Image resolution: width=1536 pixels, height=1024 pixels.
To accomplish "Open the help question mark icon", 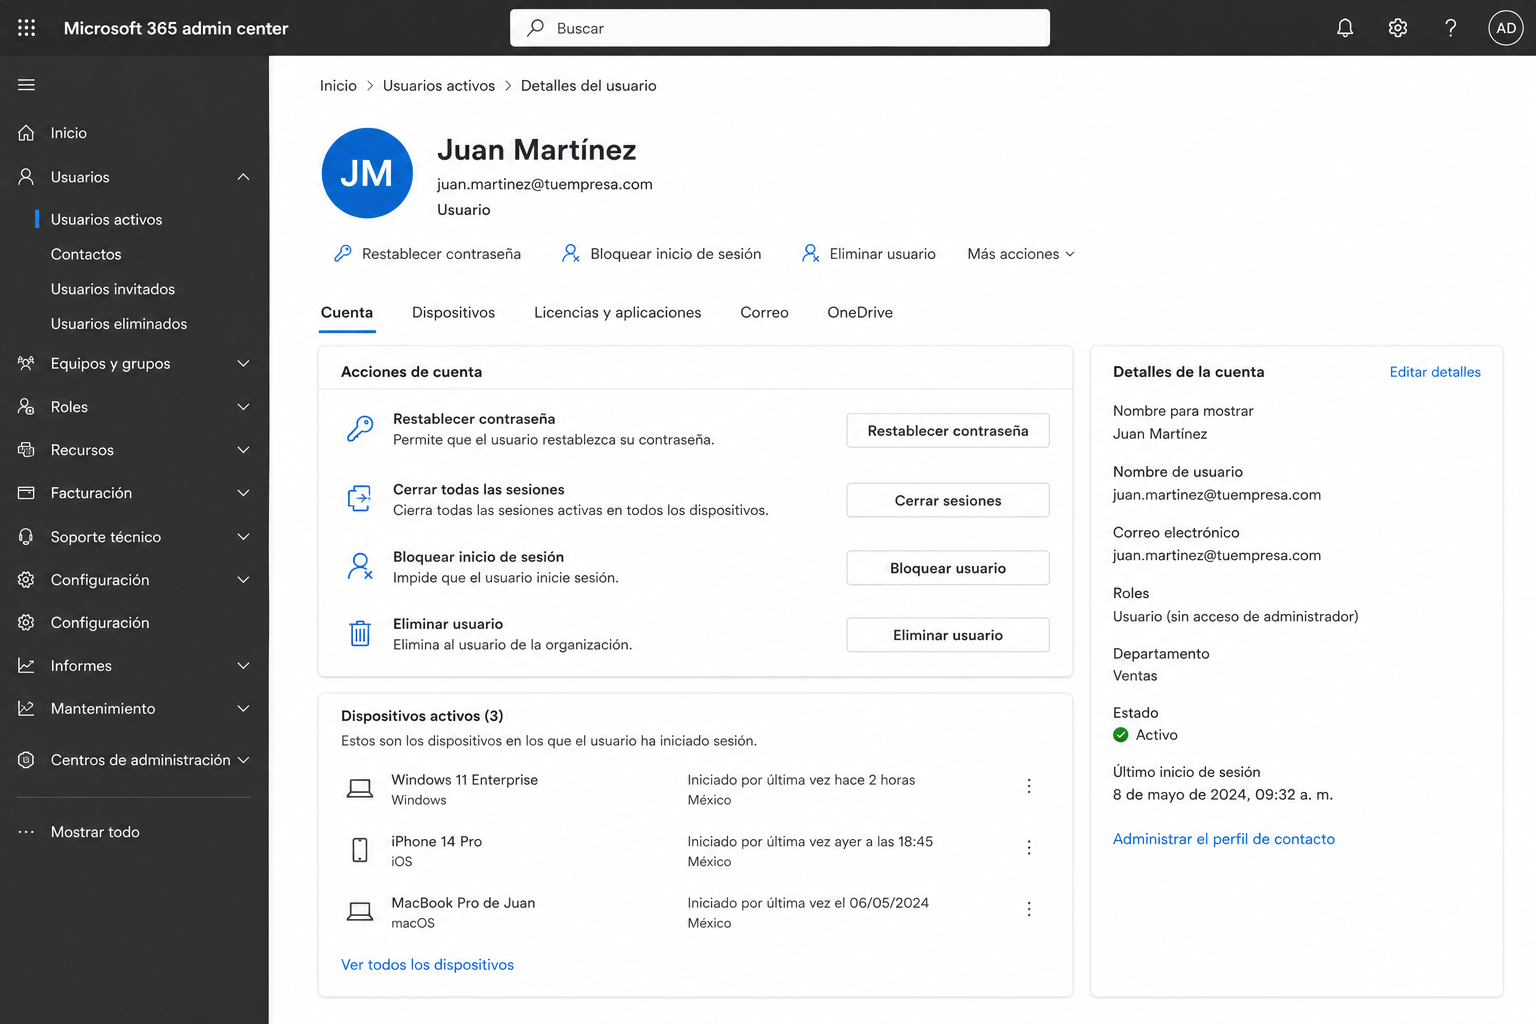I will [1450, 28].
